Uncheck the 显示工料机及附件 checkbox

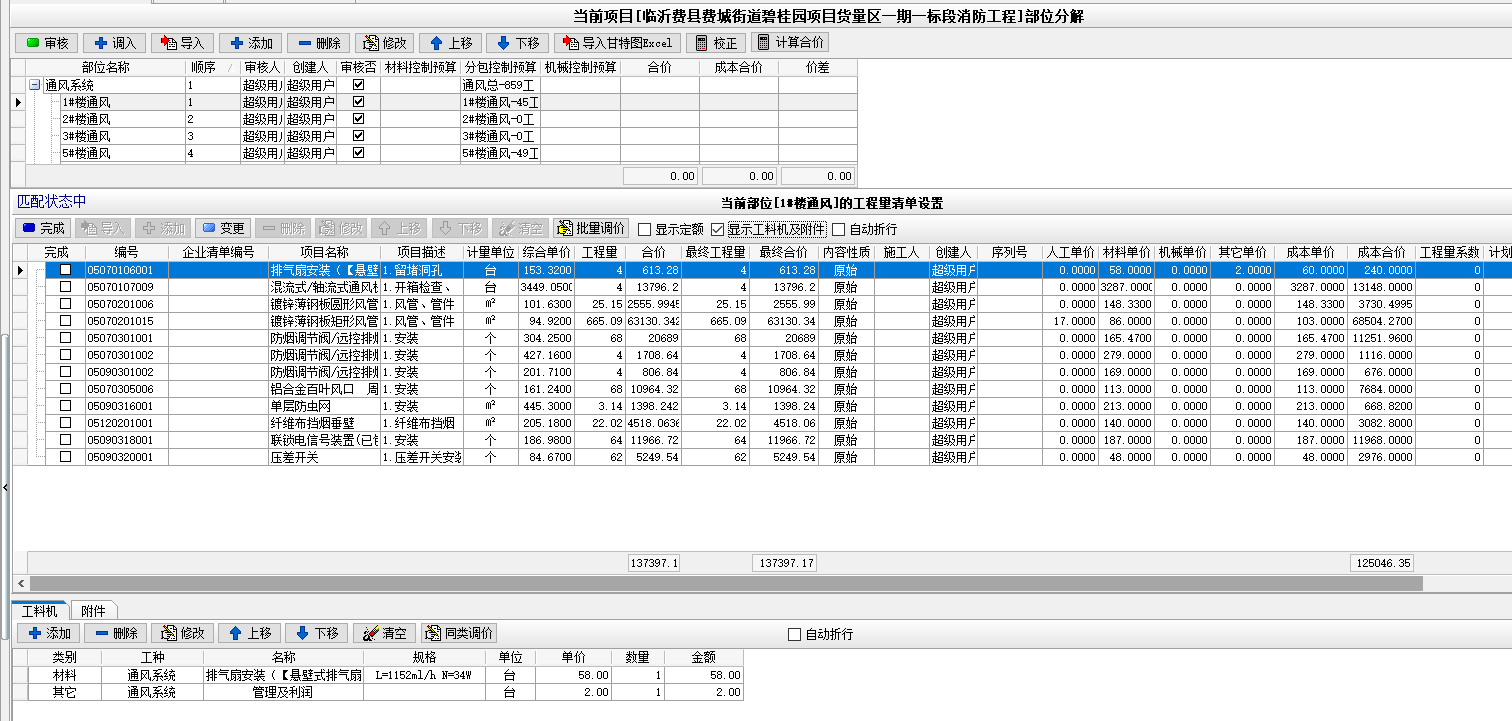[x=717, y=229]
